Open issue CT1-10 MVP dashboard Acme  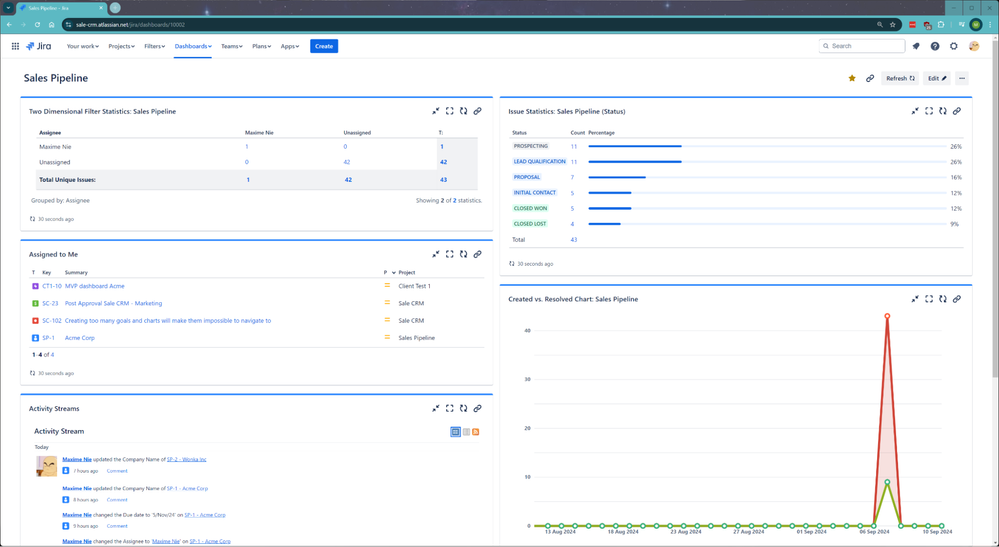click(94, 287)
